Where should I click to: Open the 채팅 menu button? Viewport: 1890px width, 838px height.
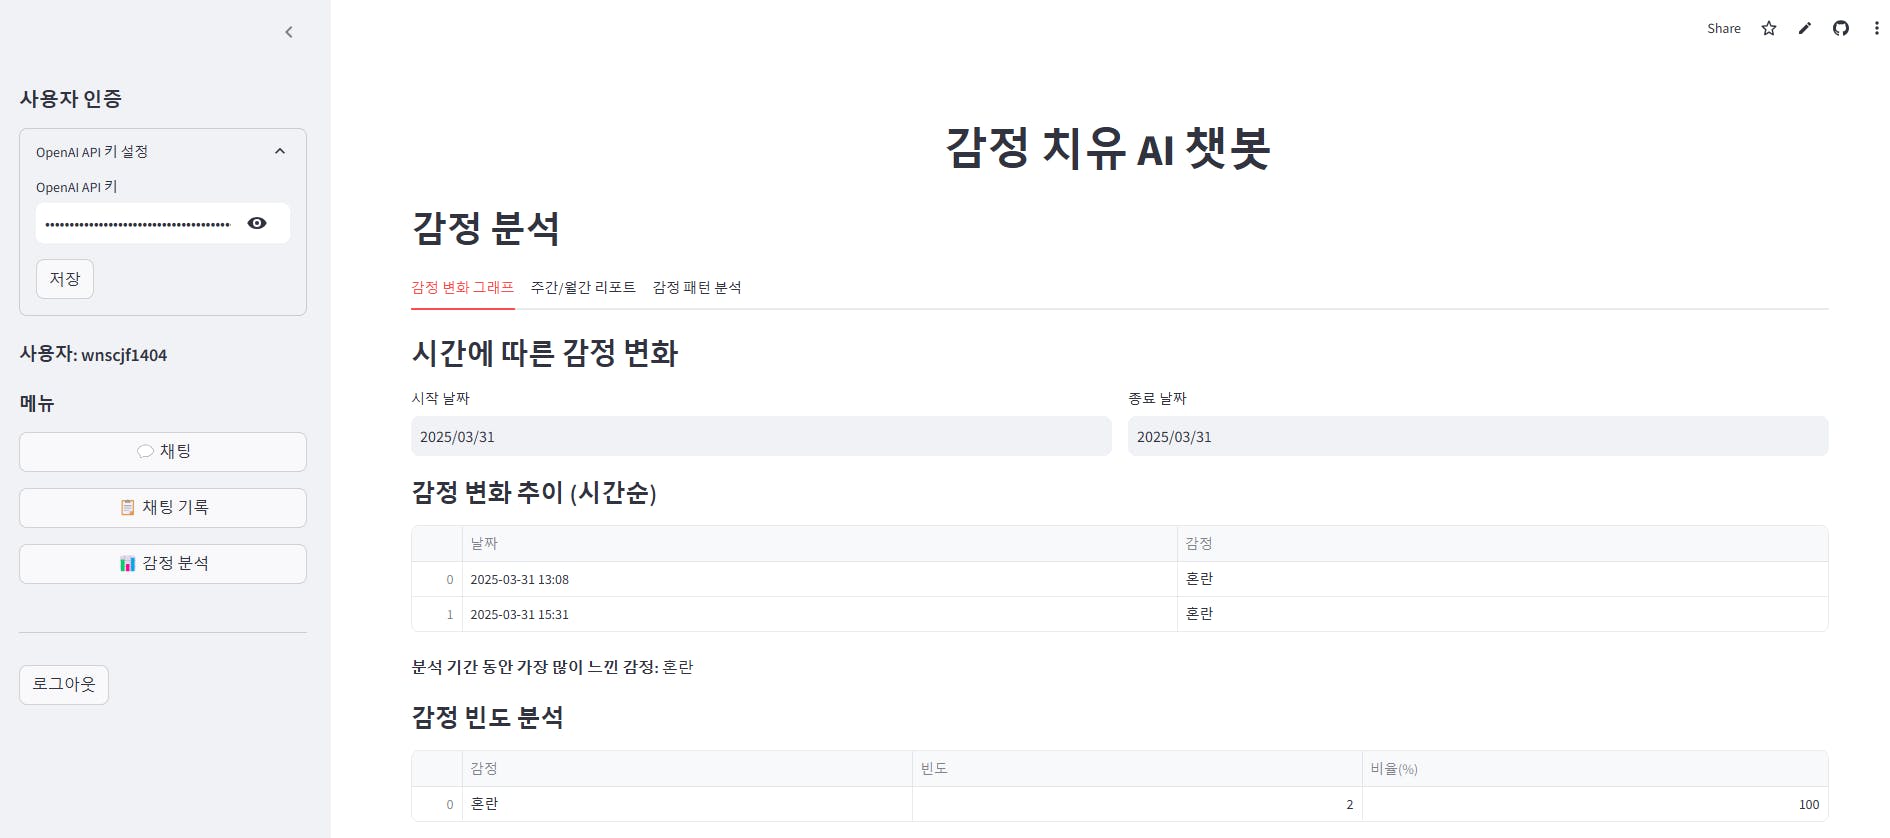coord(163,452)
